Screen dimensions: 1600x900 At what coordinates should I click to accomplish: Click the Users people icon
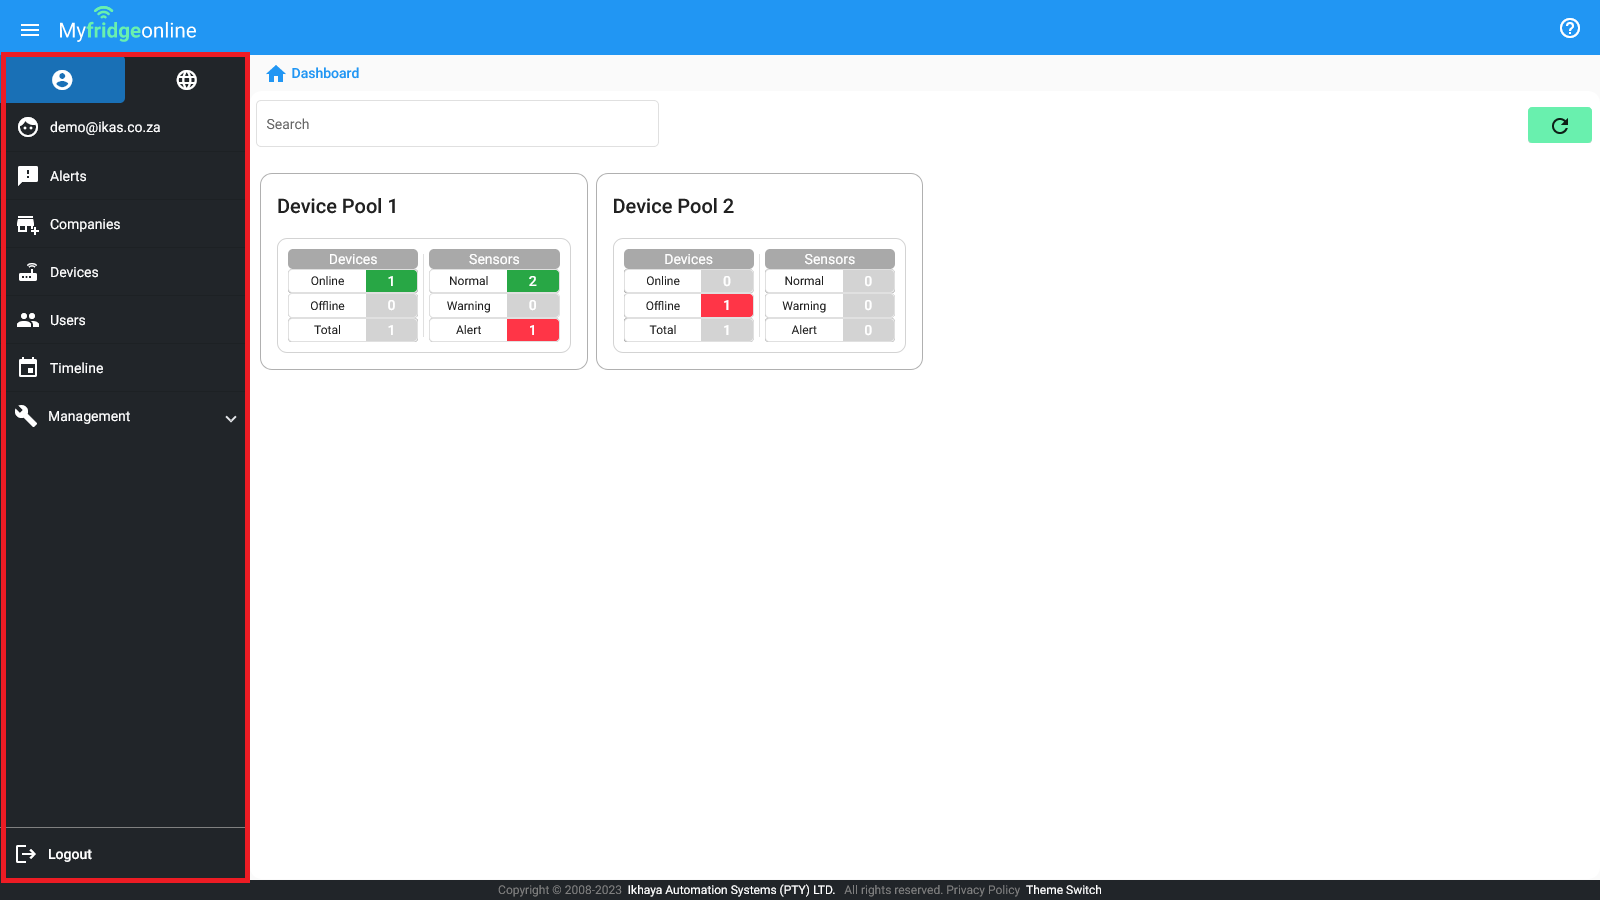(28, 320)
